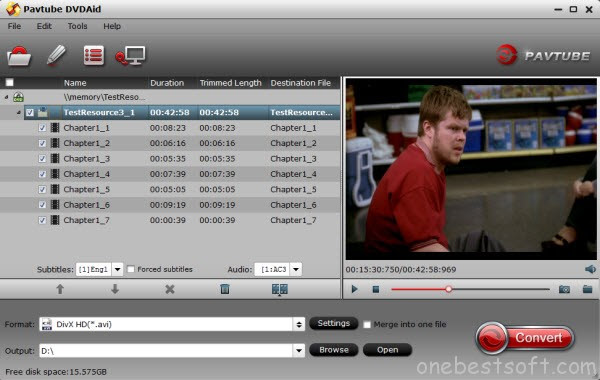Screen dimensions: 600x380
Task: Move selected item down with arrow
Action: pyautogui.click(x=115, y=289)
